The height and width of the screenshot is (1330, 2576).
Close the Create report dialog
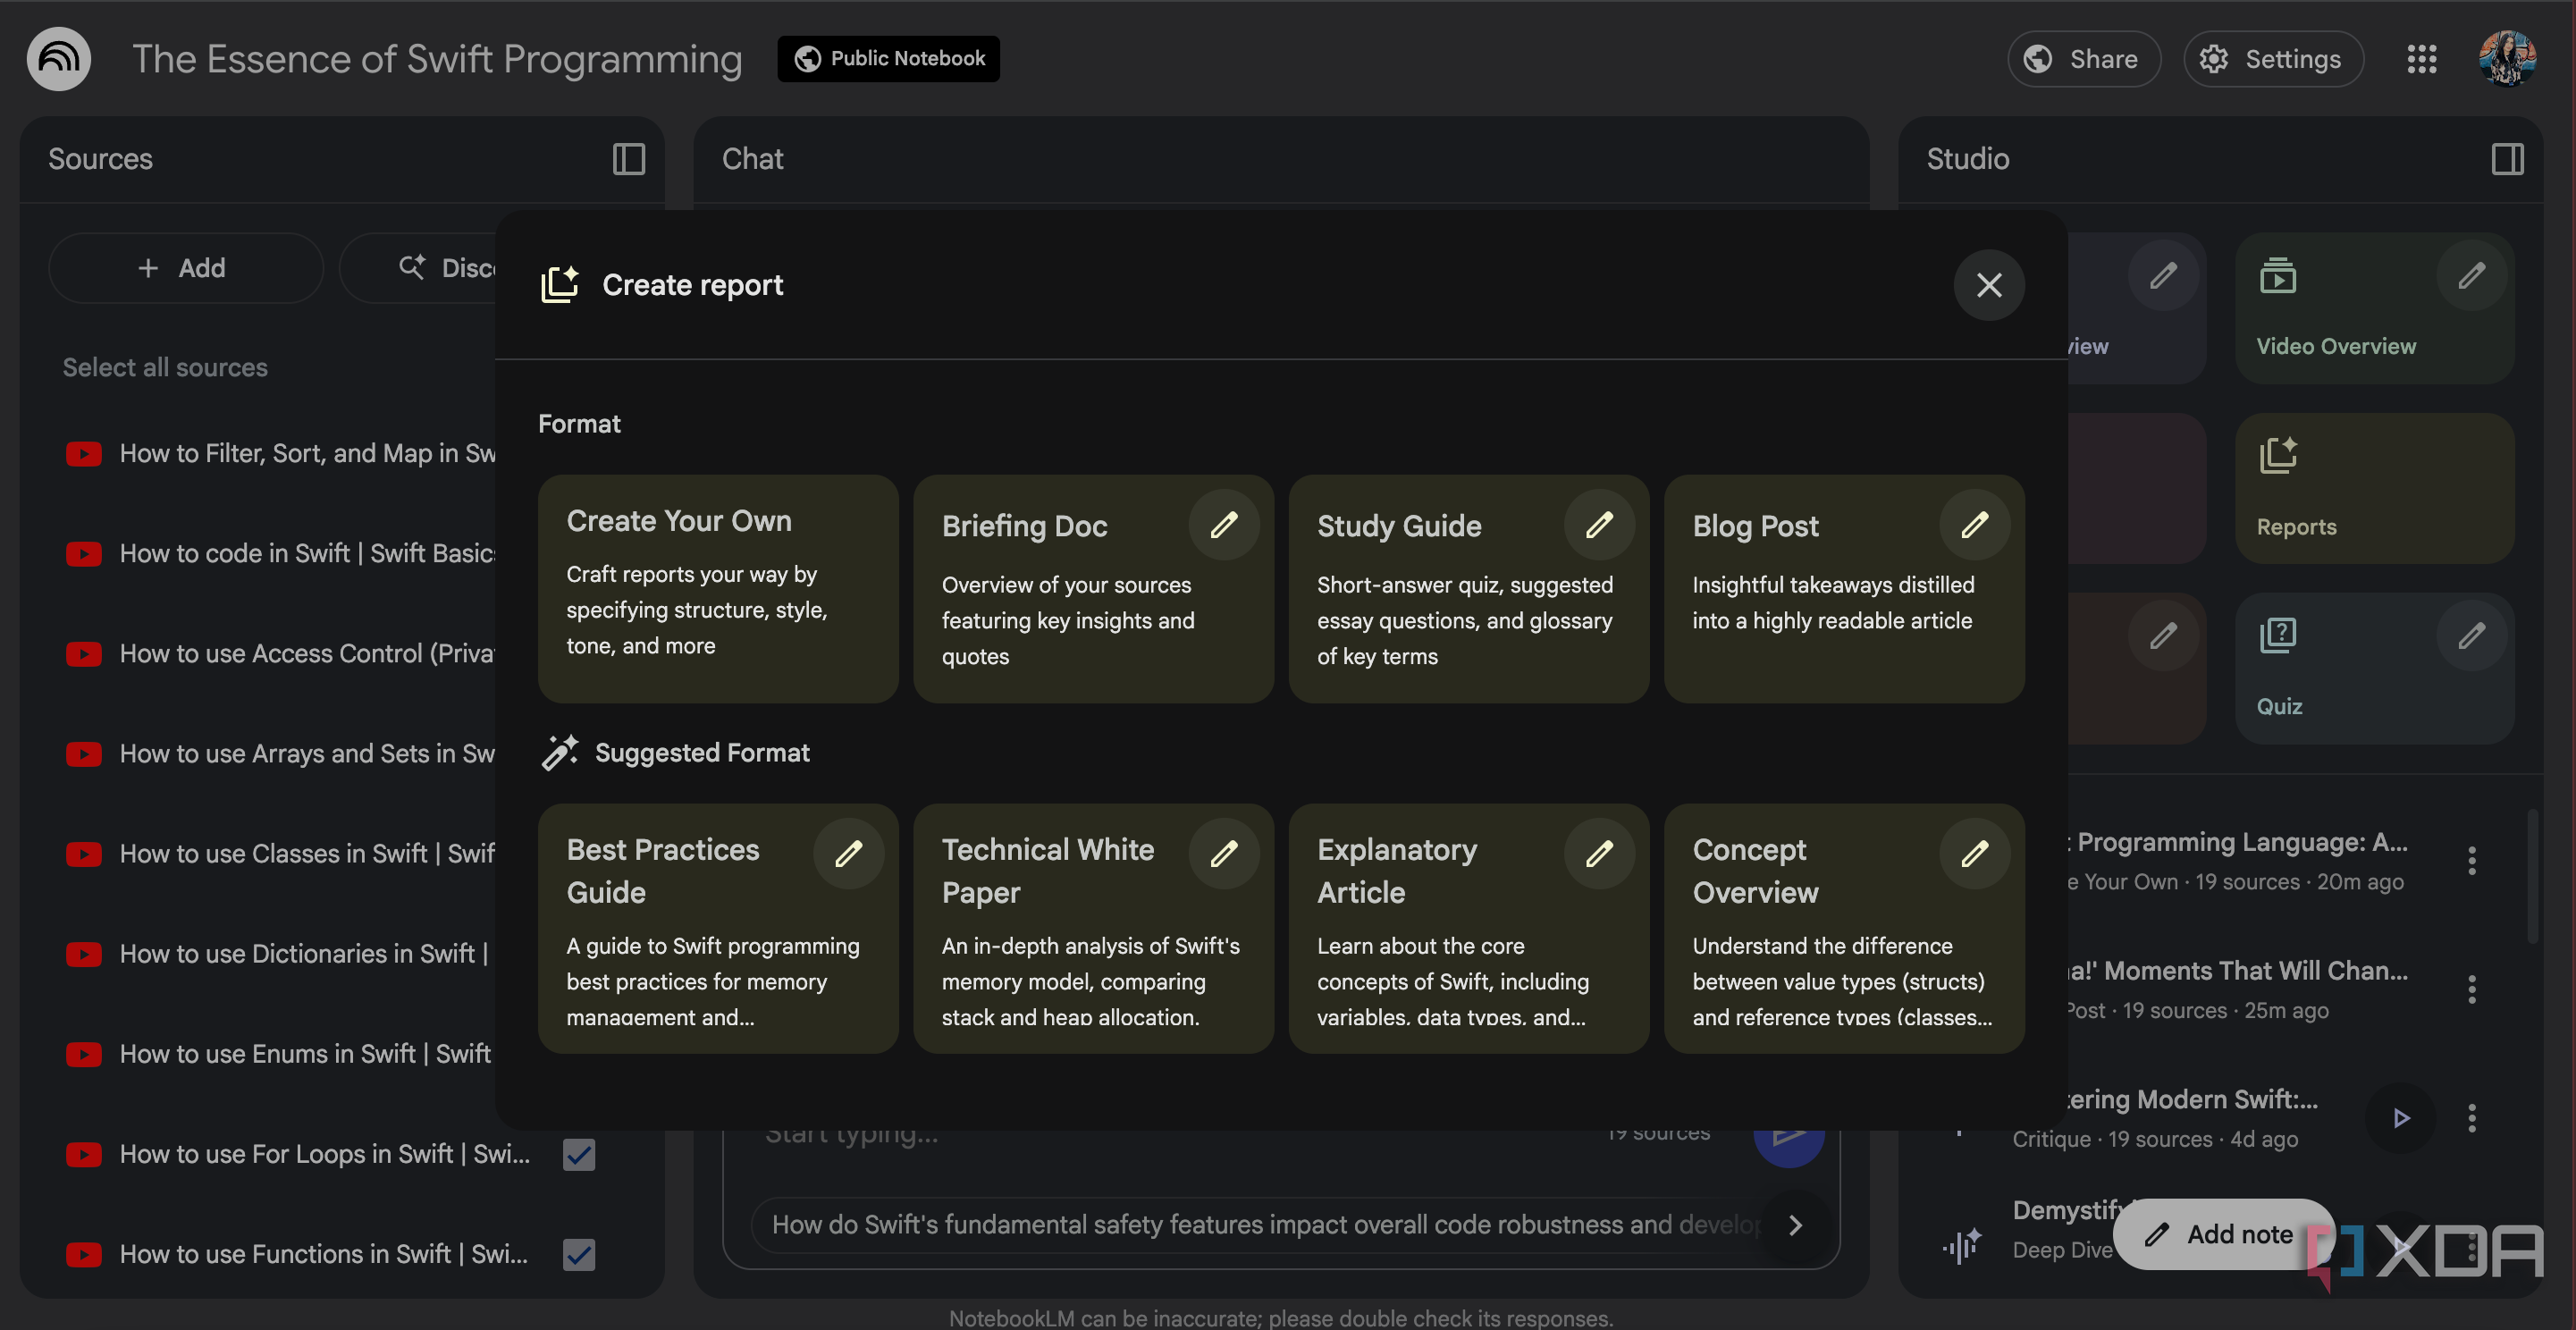click(x=1988, y=285)
